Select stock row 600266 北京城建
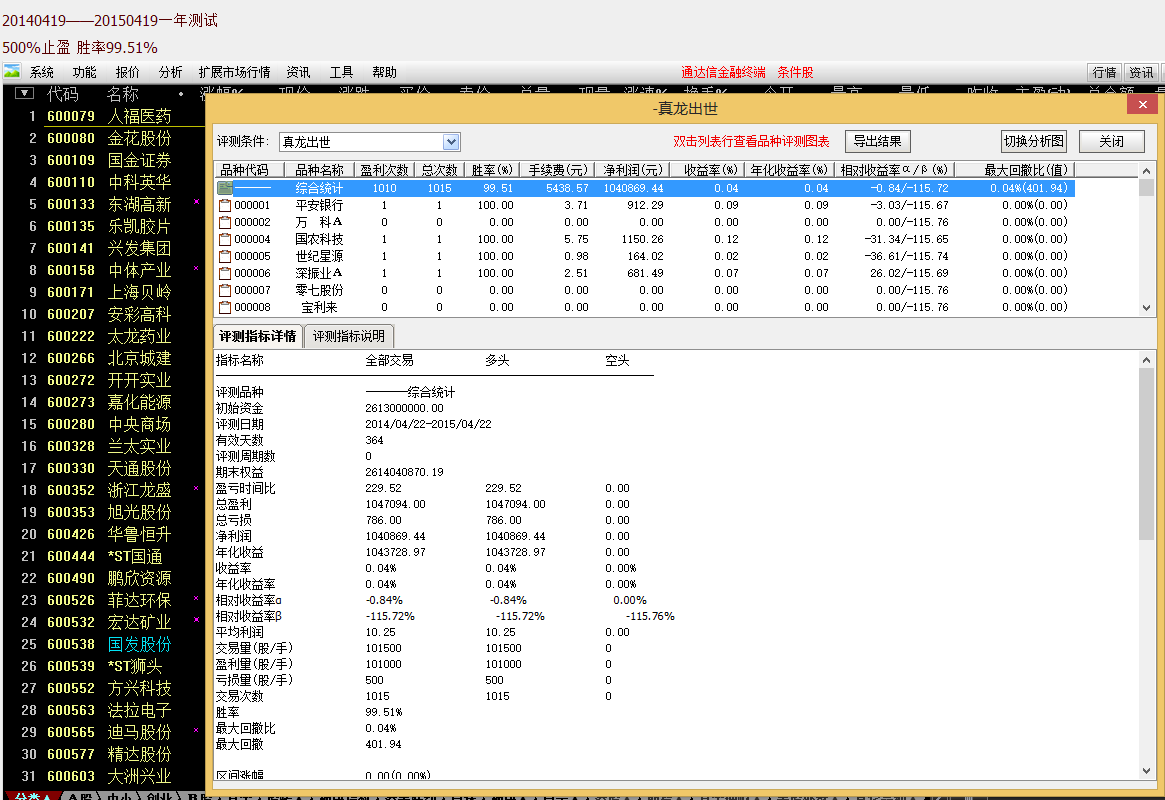This screenshot has width=1165, height=800. [104, 358]
